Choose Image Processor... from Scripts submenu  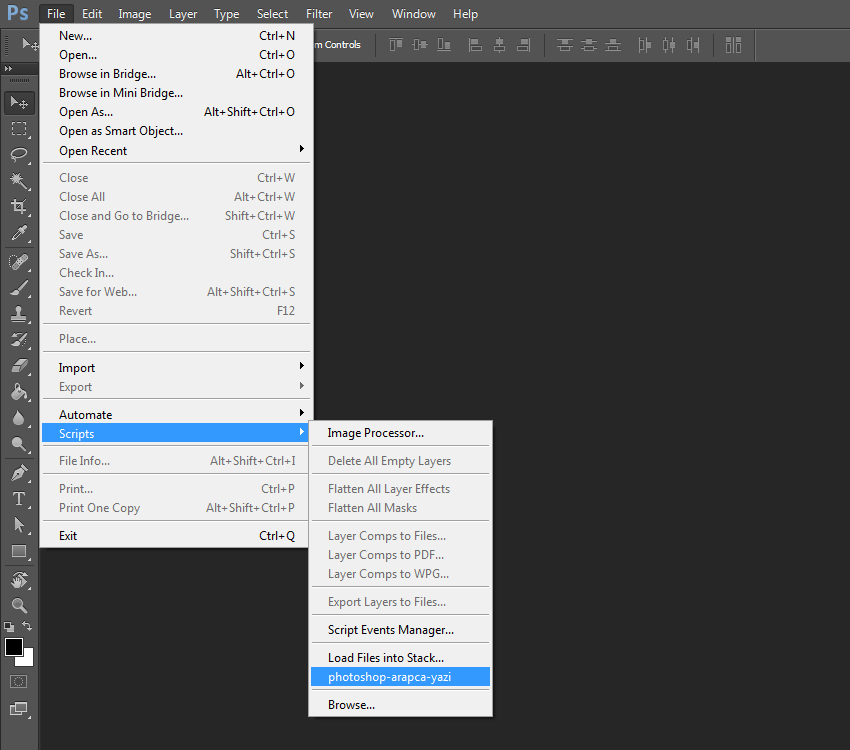[400, 433]
